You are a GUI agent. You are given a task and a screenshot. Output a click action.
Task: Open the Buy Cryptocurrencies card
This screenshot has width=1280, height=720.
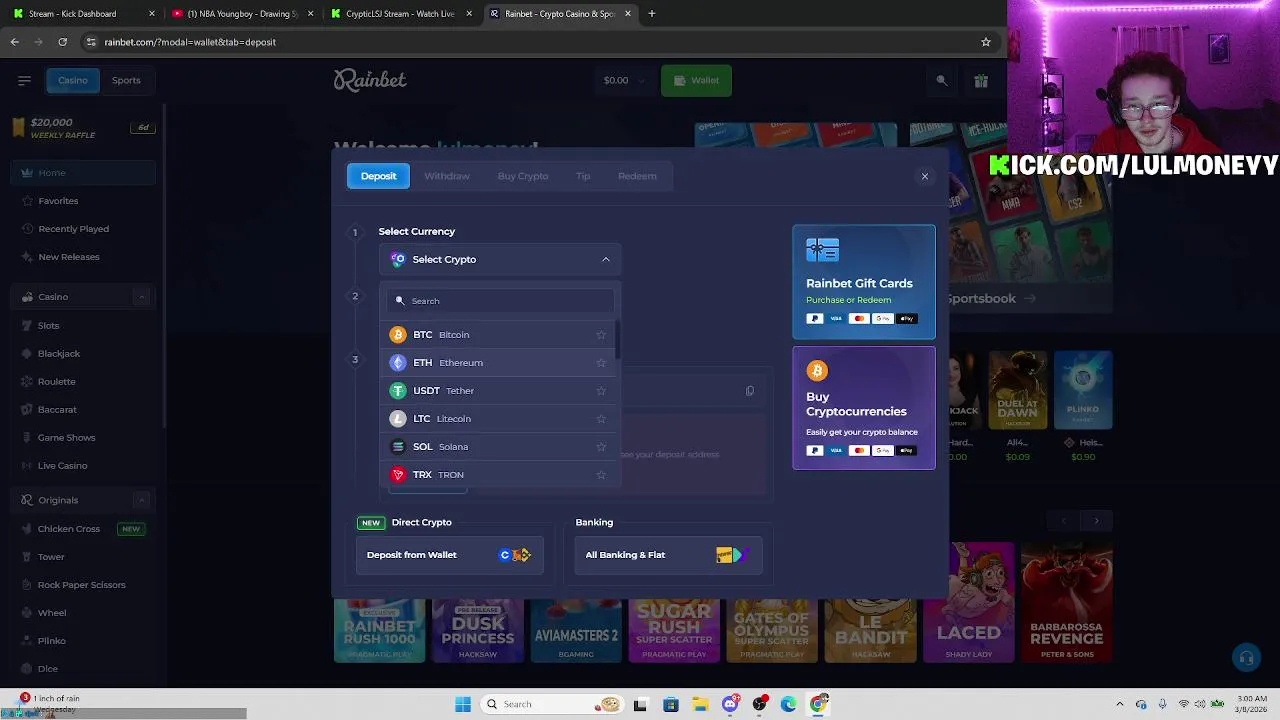click(x=864, y=408)
